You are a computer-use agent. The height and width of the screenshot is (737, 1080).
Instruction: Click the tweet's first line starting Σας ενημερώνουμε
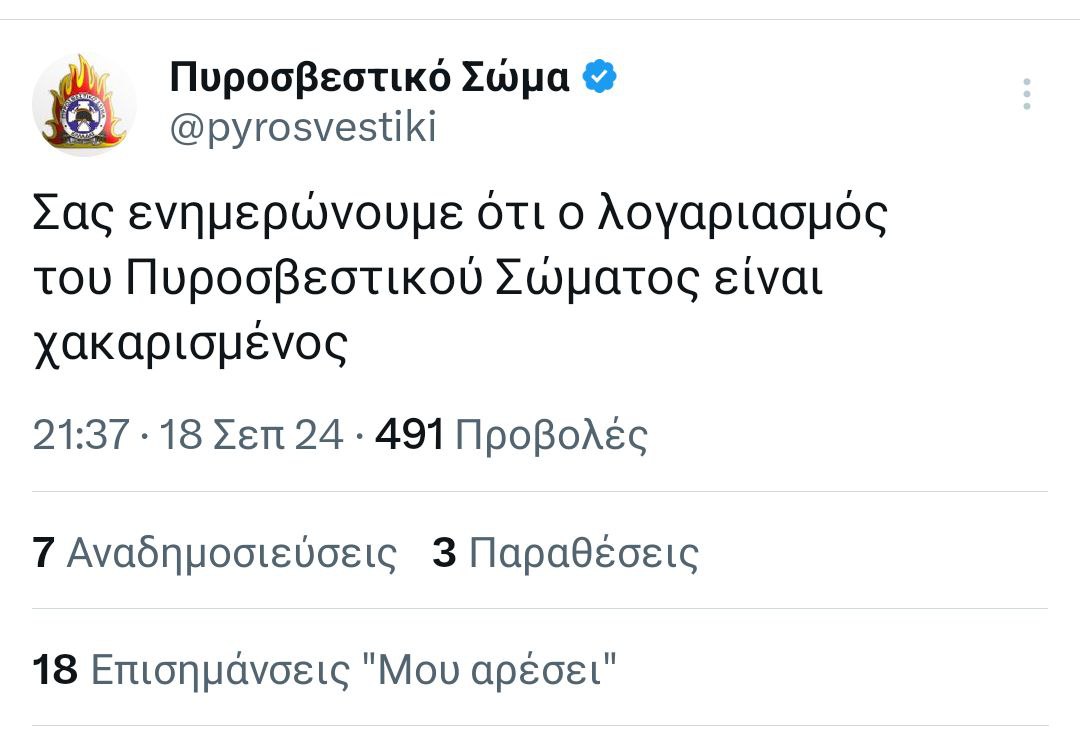[460, 218]
